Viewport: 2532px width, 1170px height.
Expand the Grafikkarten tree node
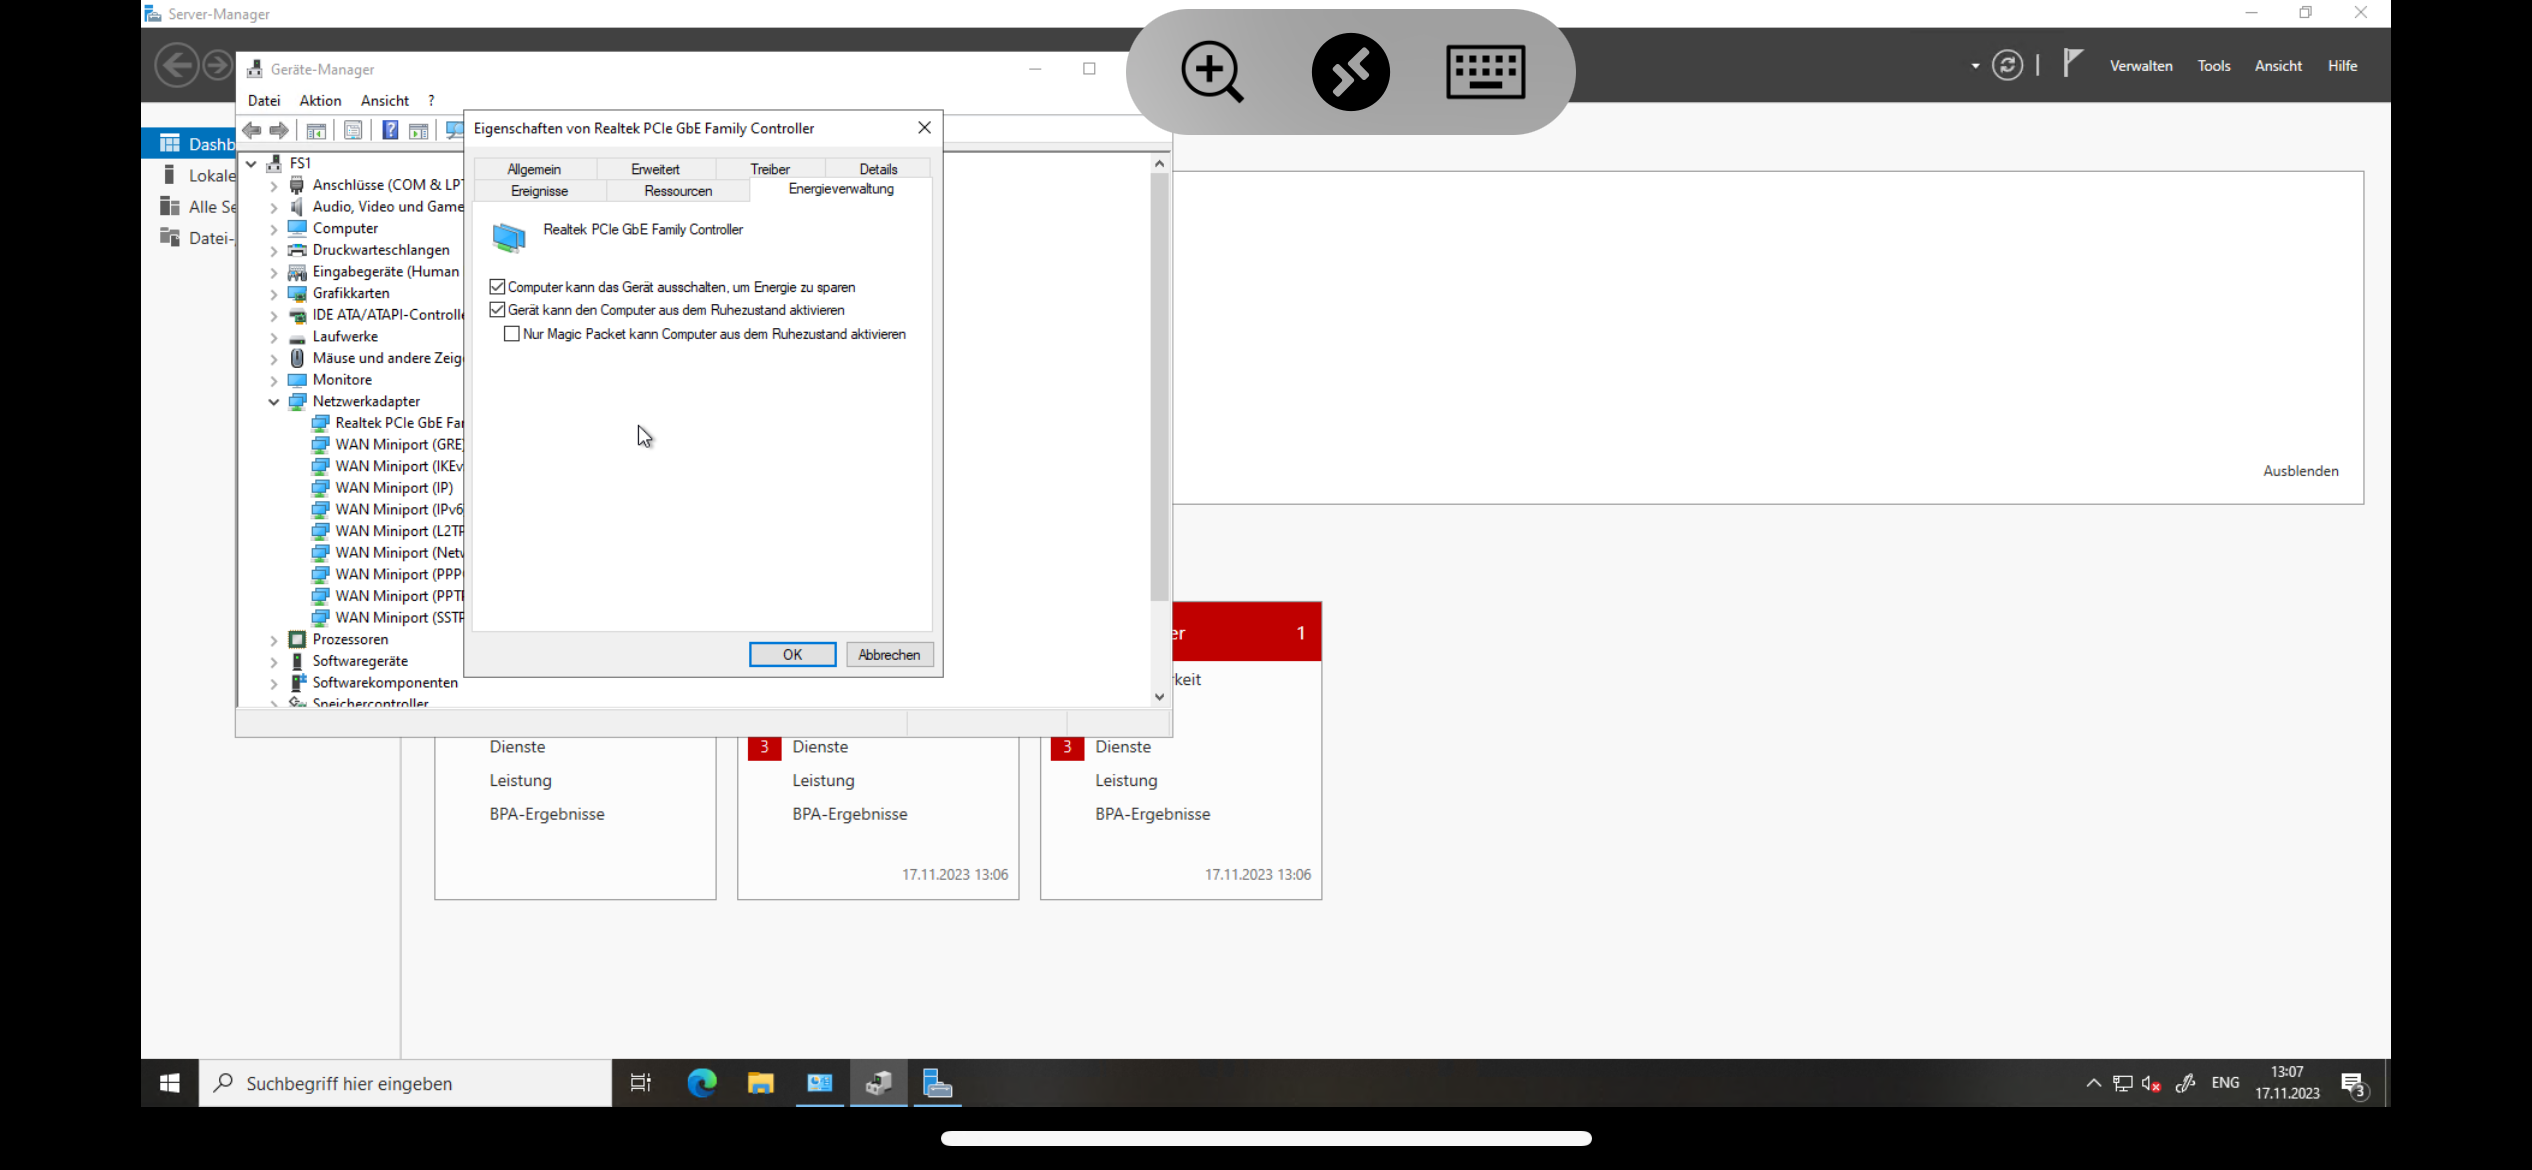tap(274, 294)
